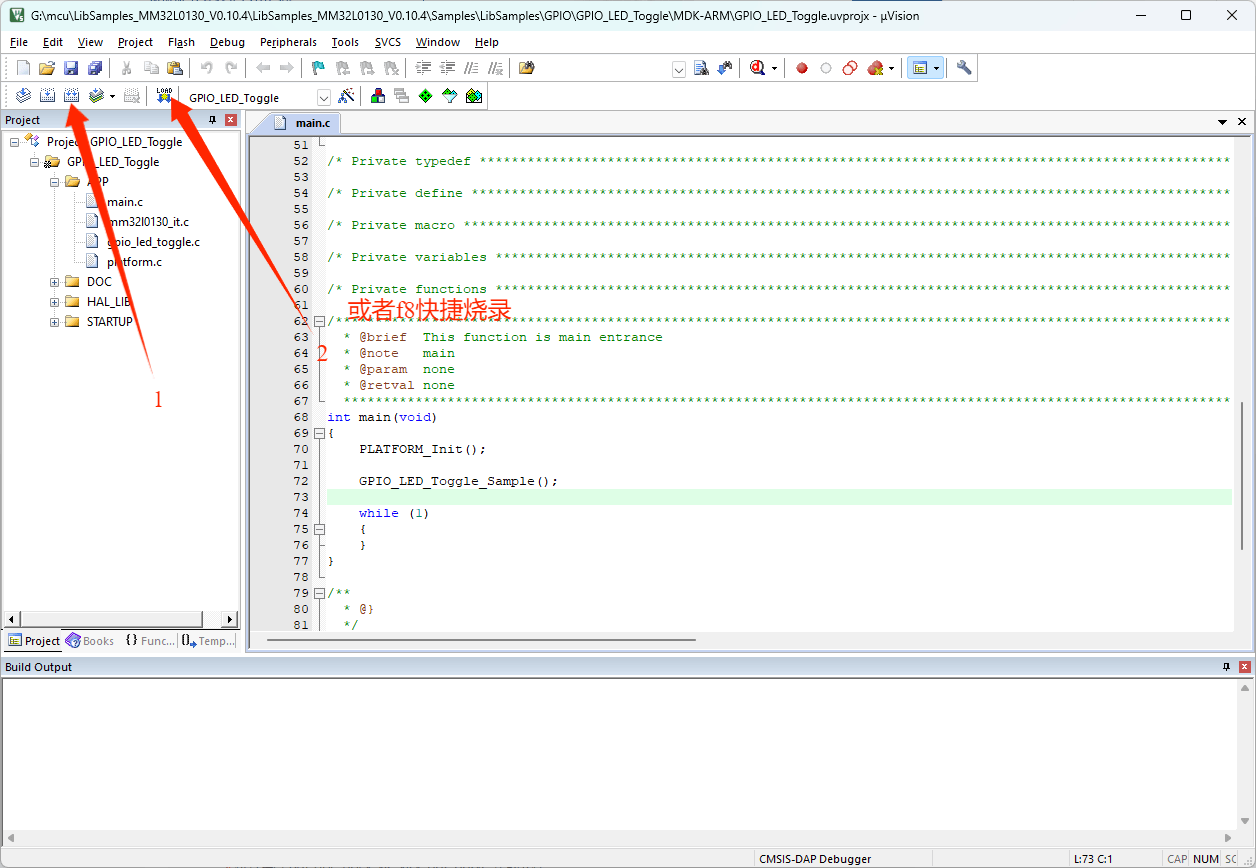Click the Download to flash LOAD icon
Screen dimensions: 1256x868
click(164, 96)
